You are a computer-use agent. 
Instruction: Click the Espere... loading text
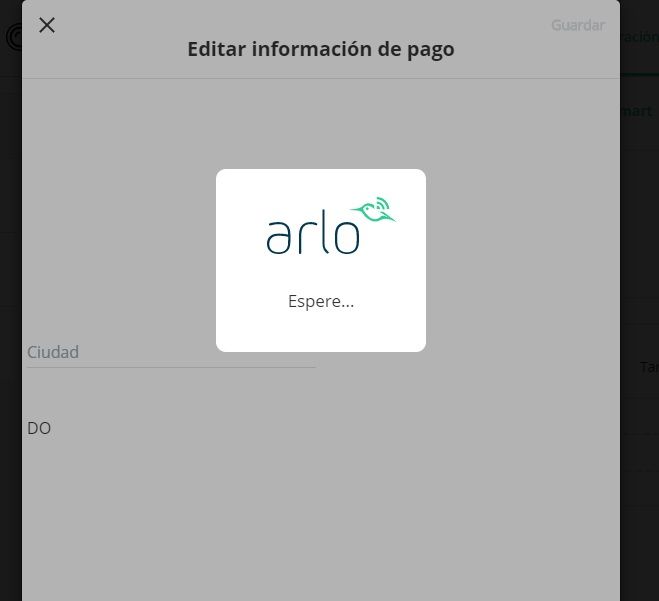point(321,301)
